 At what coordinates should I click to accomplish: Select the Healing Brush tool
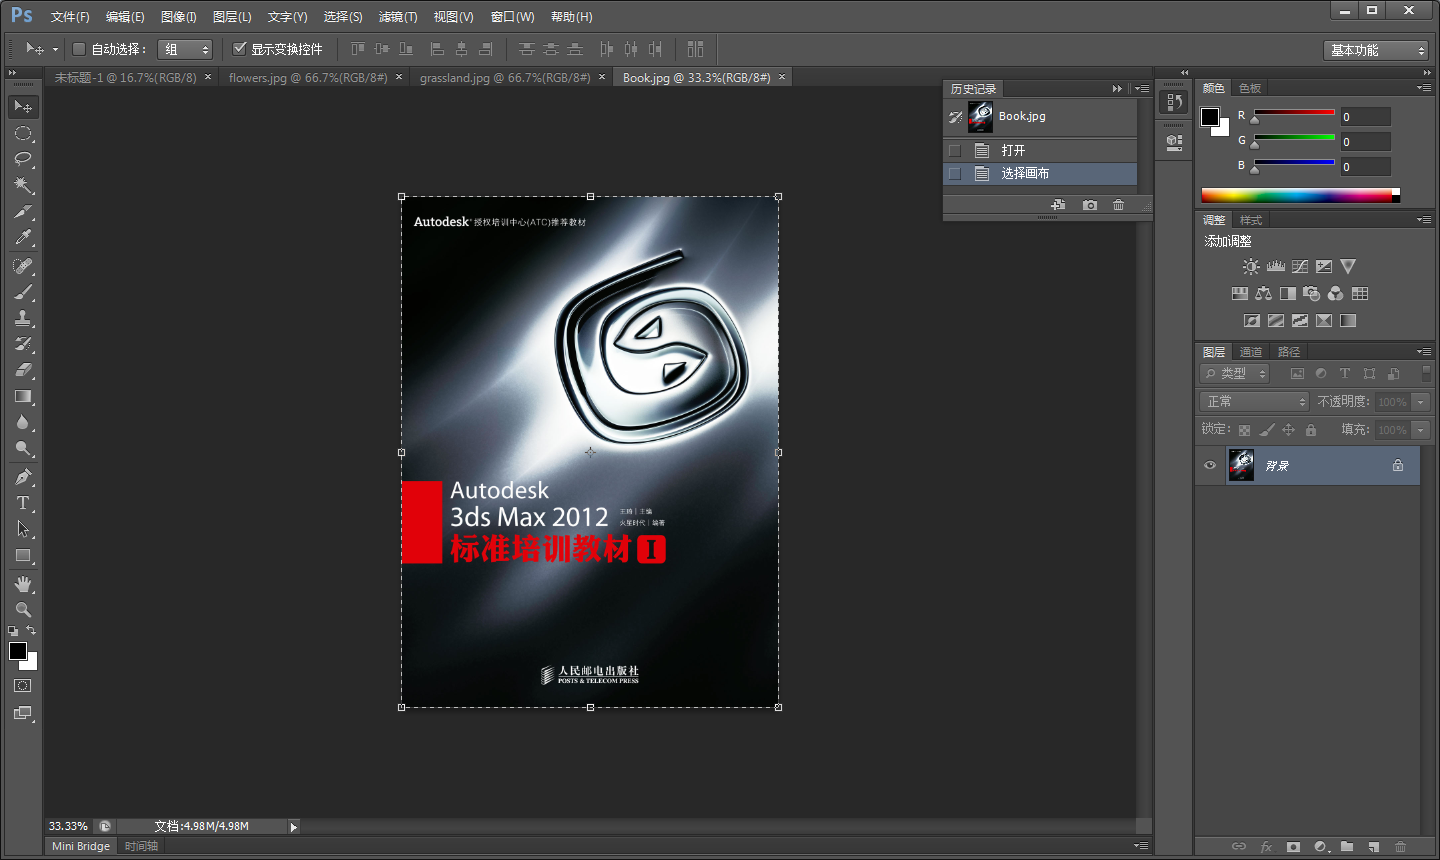tap(23, 266)
